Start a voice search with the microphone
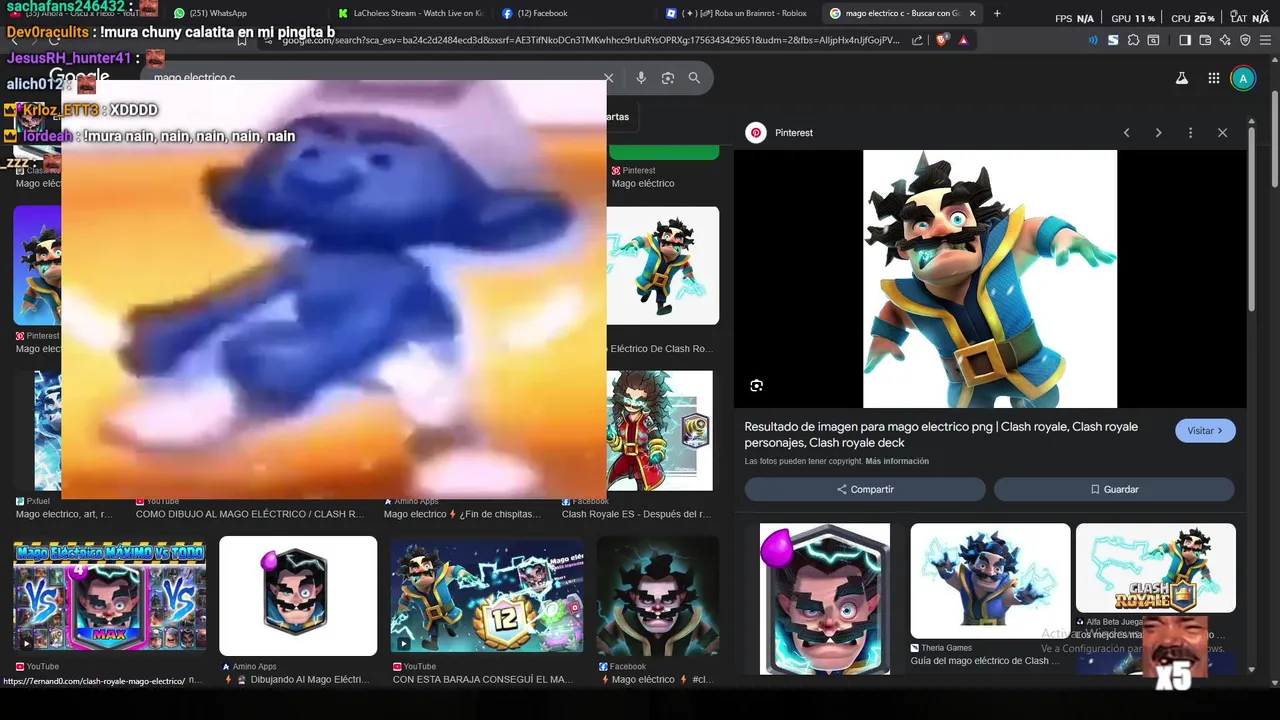1280x720 pixels. [641, 78]
